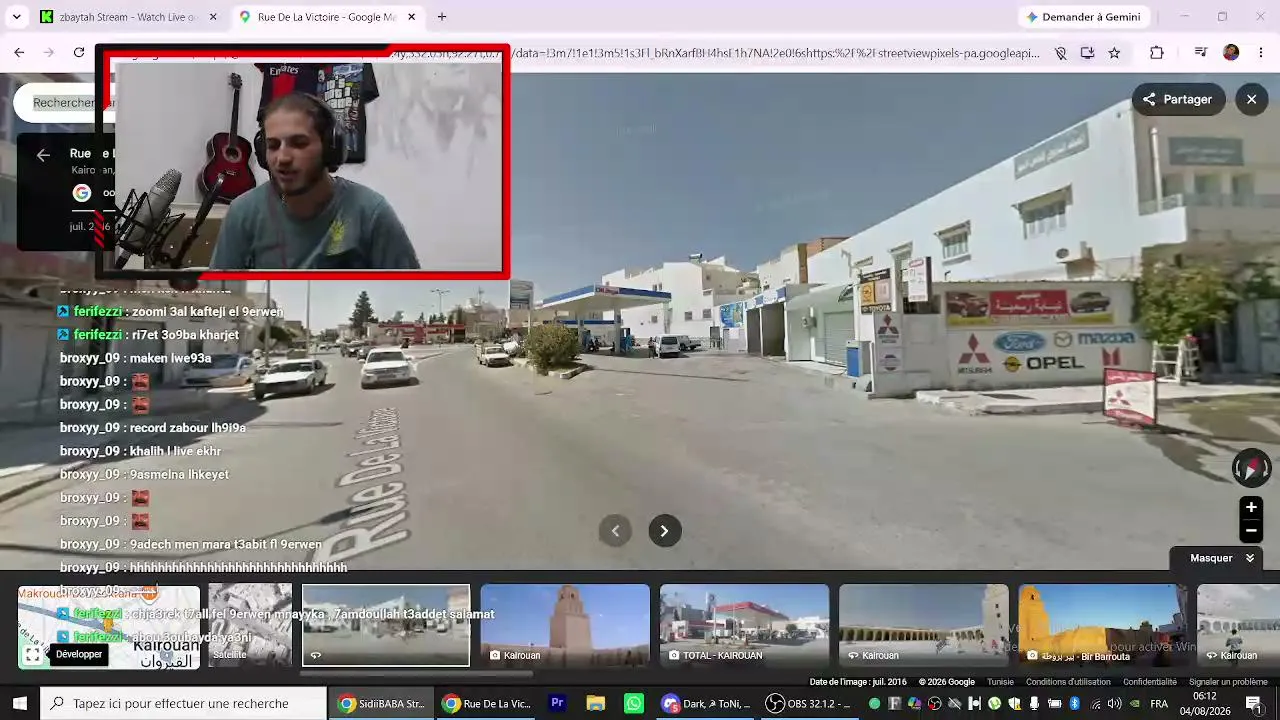
Task: Click the Google logo in info panel
Action: [x=82, y=193]
